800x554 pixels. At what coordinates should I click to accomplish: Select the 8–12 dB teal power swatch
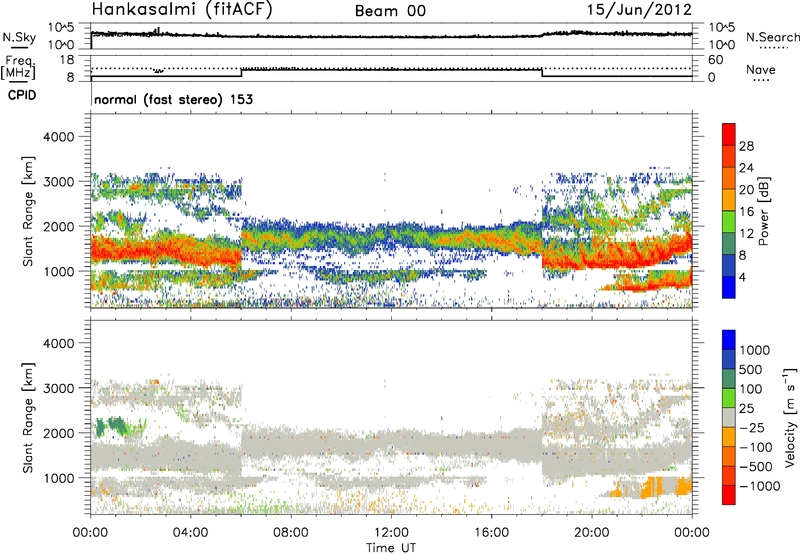pyautogui.click(x=729, y=244)
